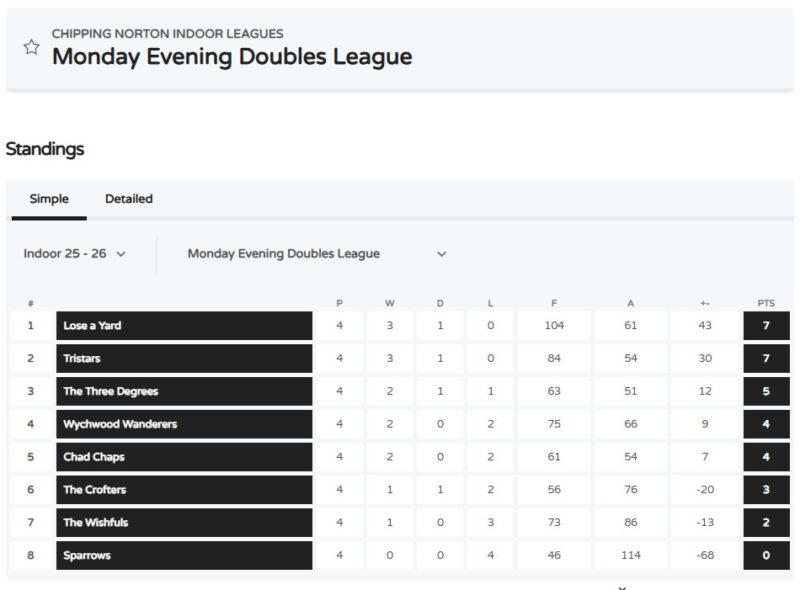Switch to the Simple standings tab
The image size is (800, 590).
[x=49, y=199]
